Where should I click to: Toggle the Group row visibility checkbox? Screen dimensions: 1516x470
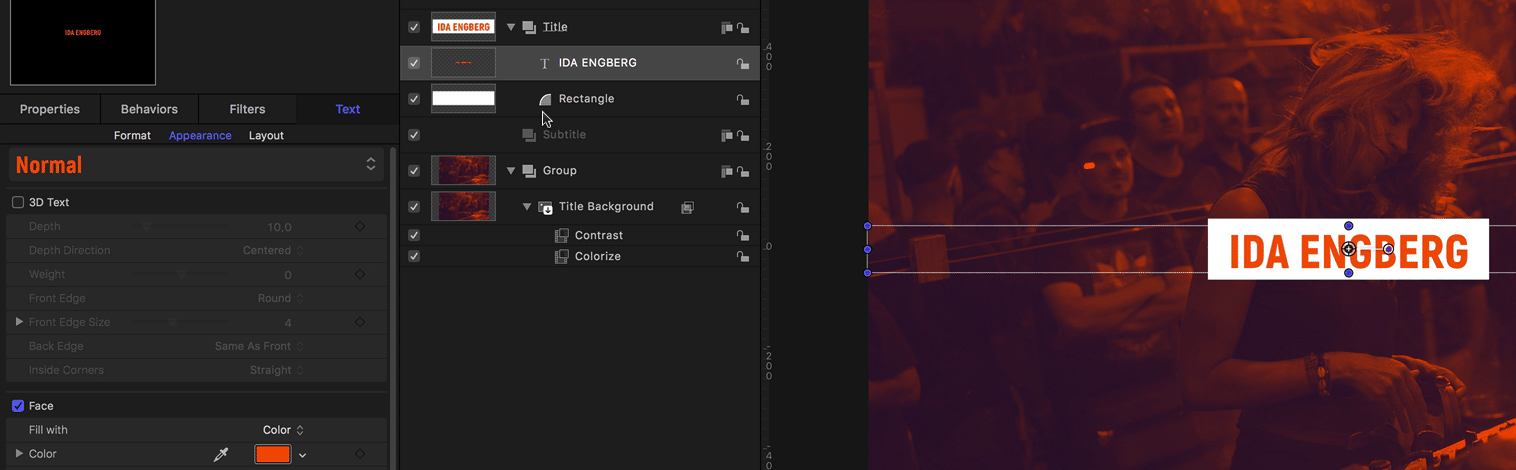pyautogui.click(x=414, y=171)
